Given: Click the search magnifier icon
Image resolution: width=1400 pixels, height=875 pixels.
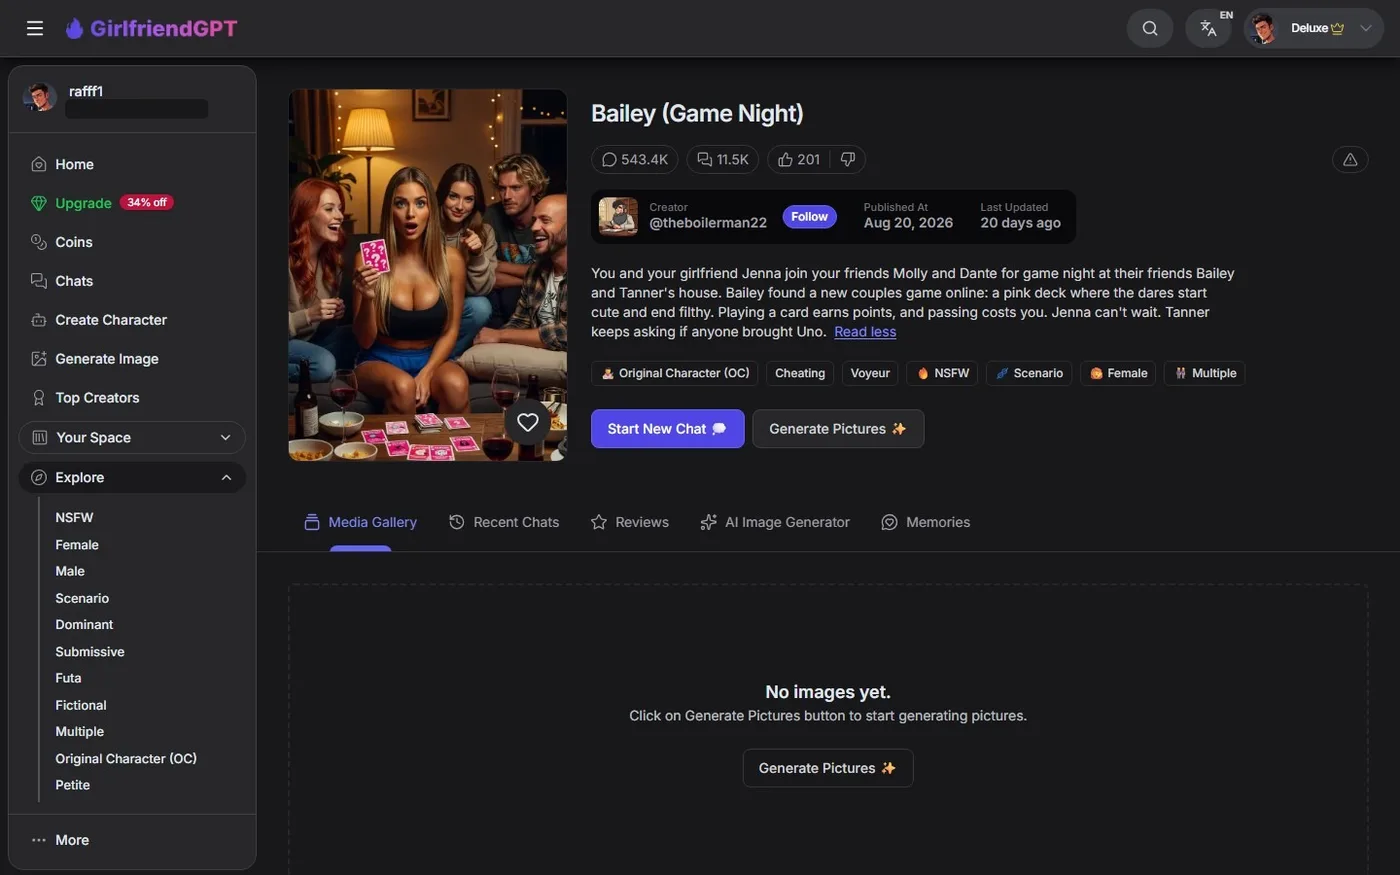Looking at the screenshot, I should coord(1150,28).
